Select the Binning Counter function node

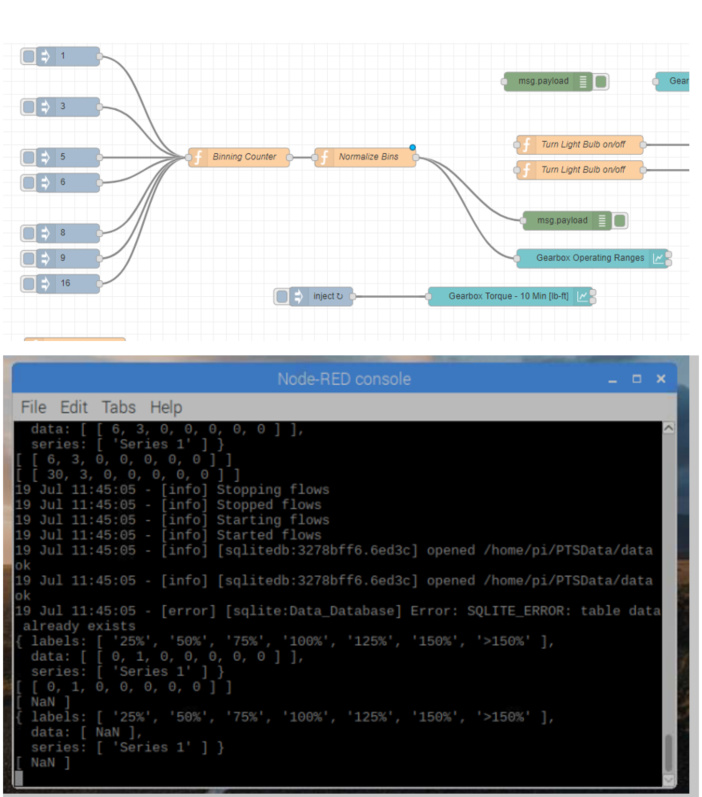click(239, 157)
